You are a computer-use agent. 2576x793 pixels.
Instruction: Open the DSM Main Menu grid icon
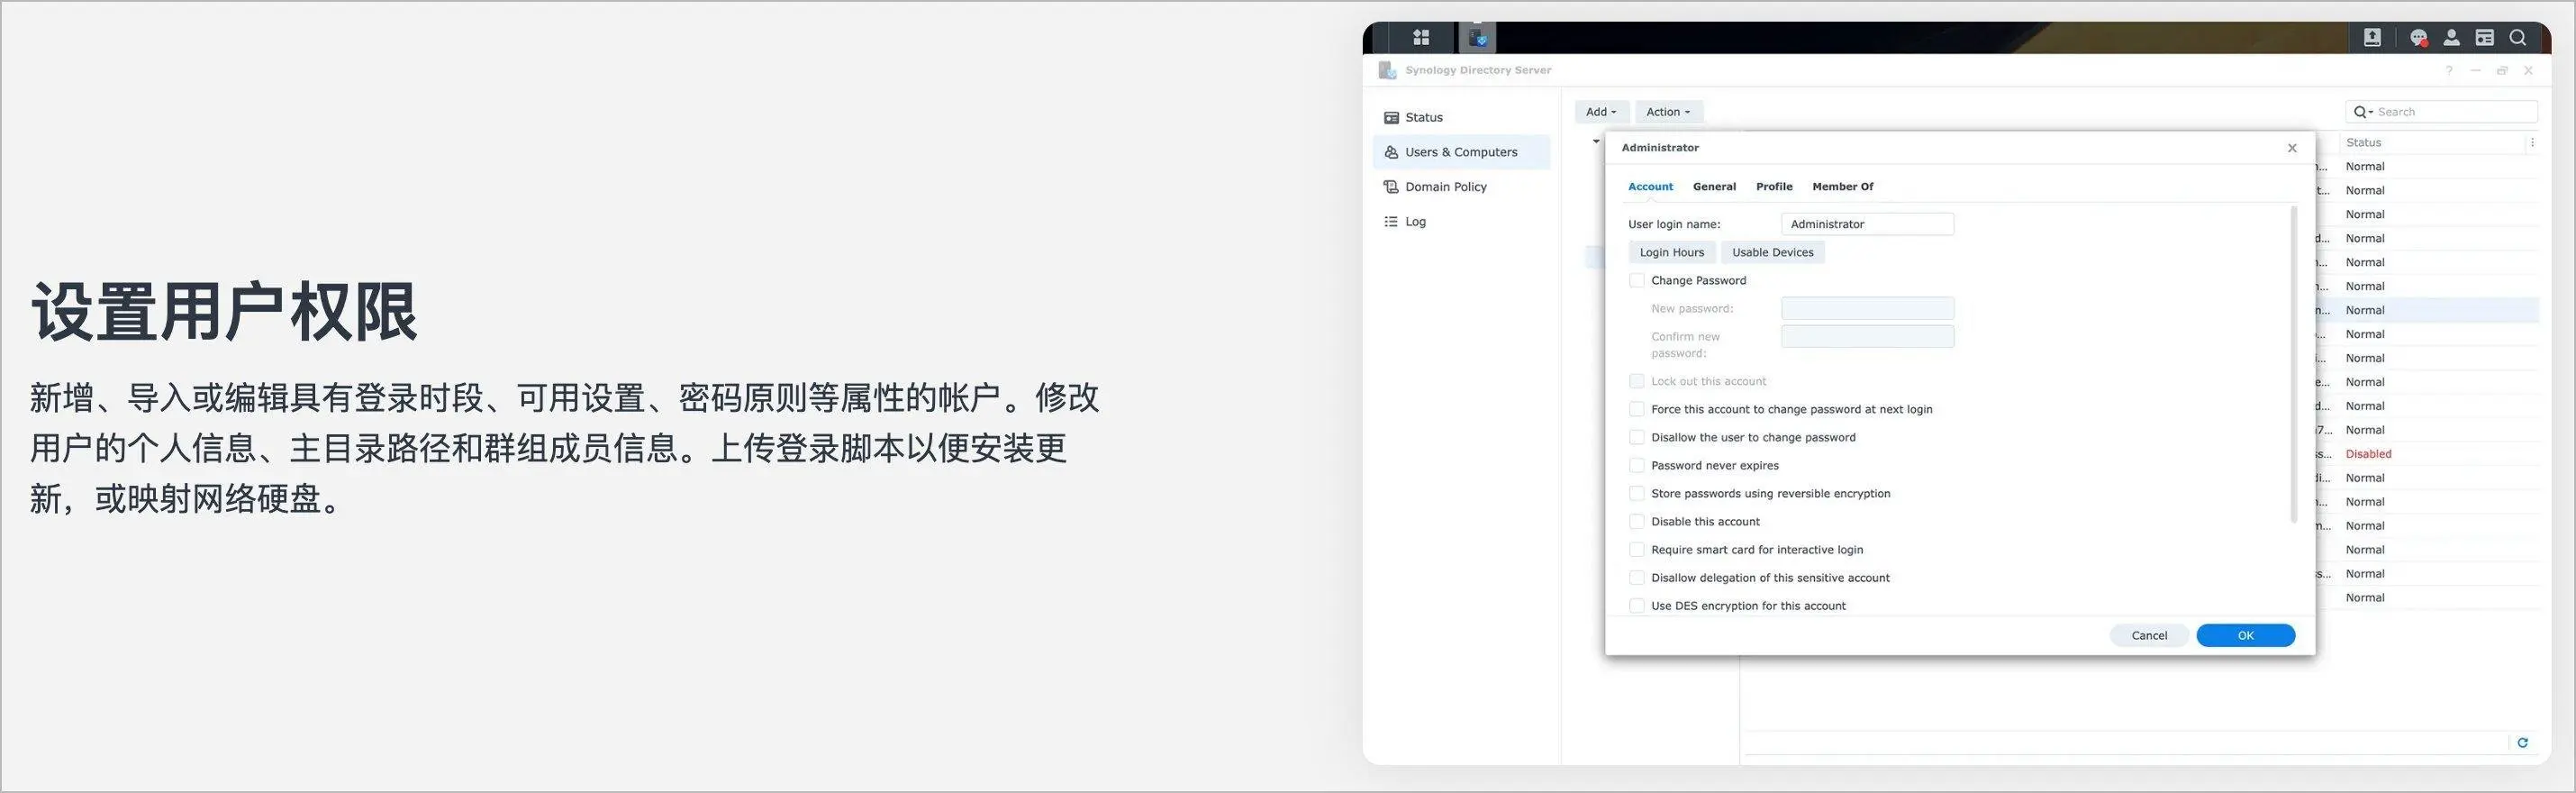pos(1420,38)
